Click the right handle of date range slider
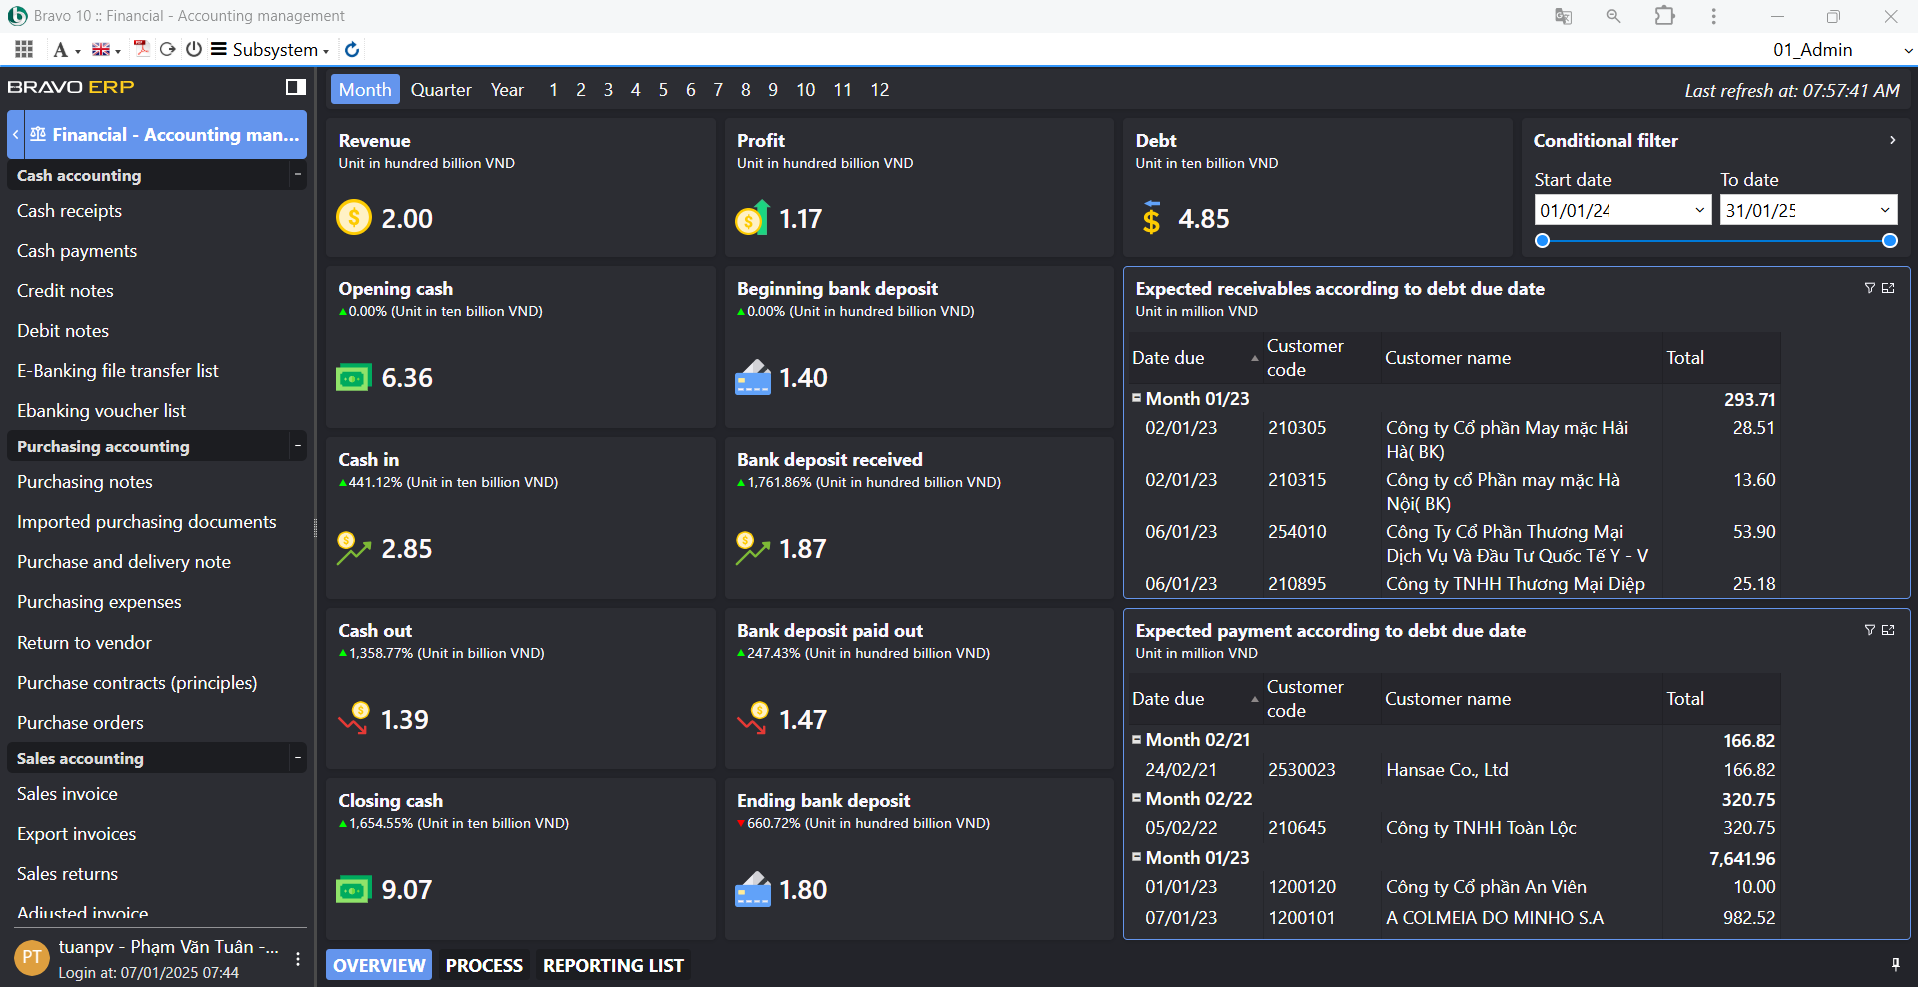The width and height of the screenshot is (1918, 987). 1889,240
